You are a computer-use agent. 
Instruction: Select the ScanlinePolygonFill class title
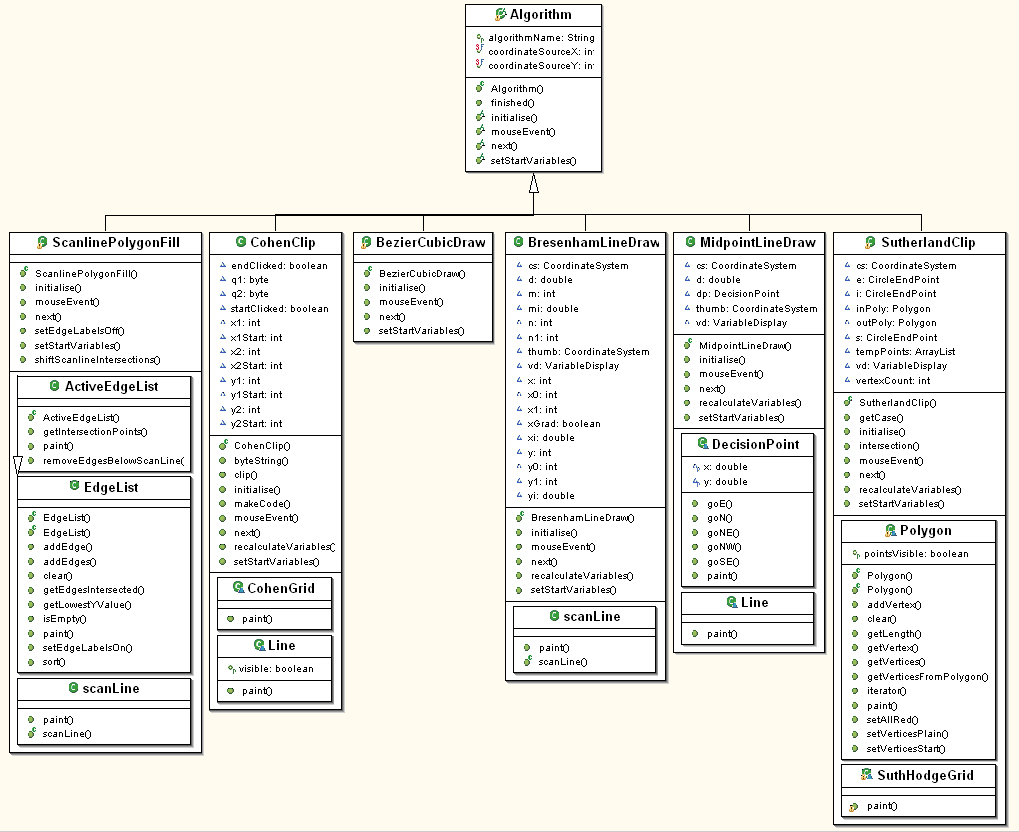[x=116, y=242]
